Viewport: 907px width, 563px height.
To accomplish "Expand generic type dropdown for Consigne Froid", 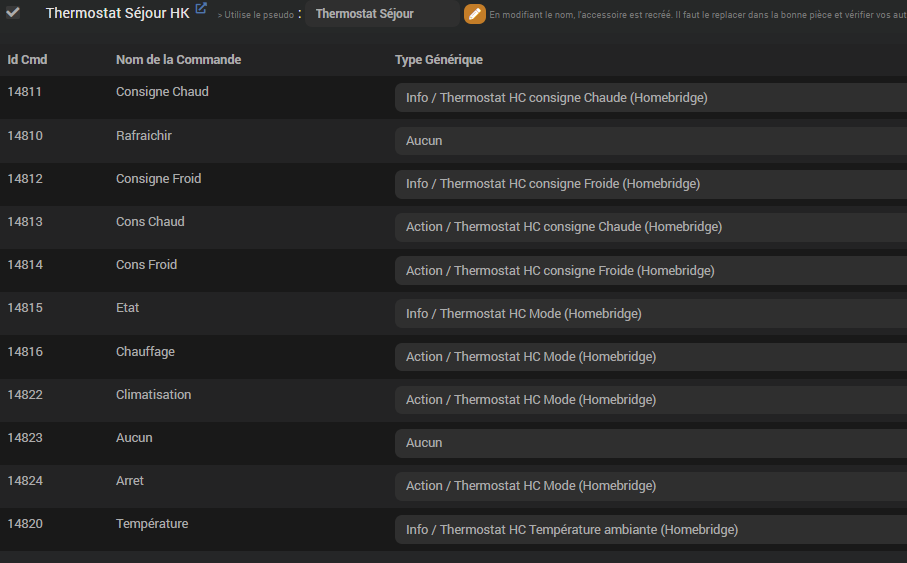I will pos(650,184).
